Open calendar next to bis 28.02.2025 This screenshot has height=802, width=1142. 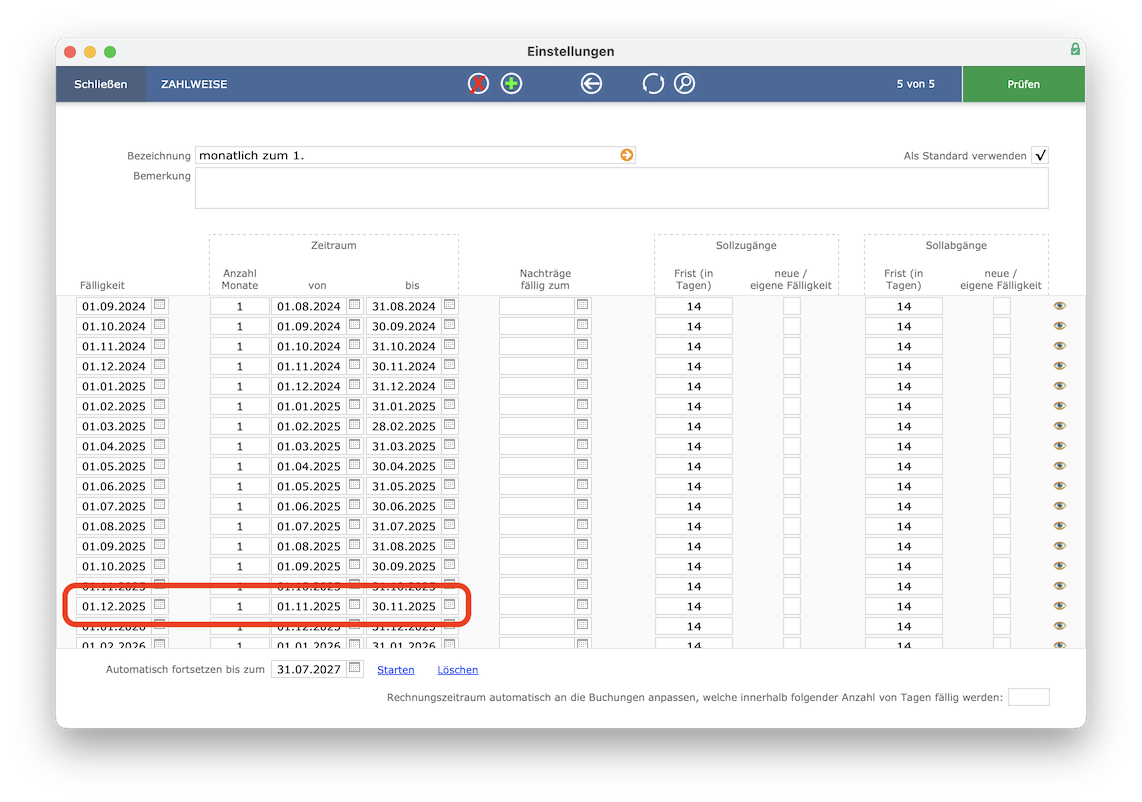coord(449,425)
